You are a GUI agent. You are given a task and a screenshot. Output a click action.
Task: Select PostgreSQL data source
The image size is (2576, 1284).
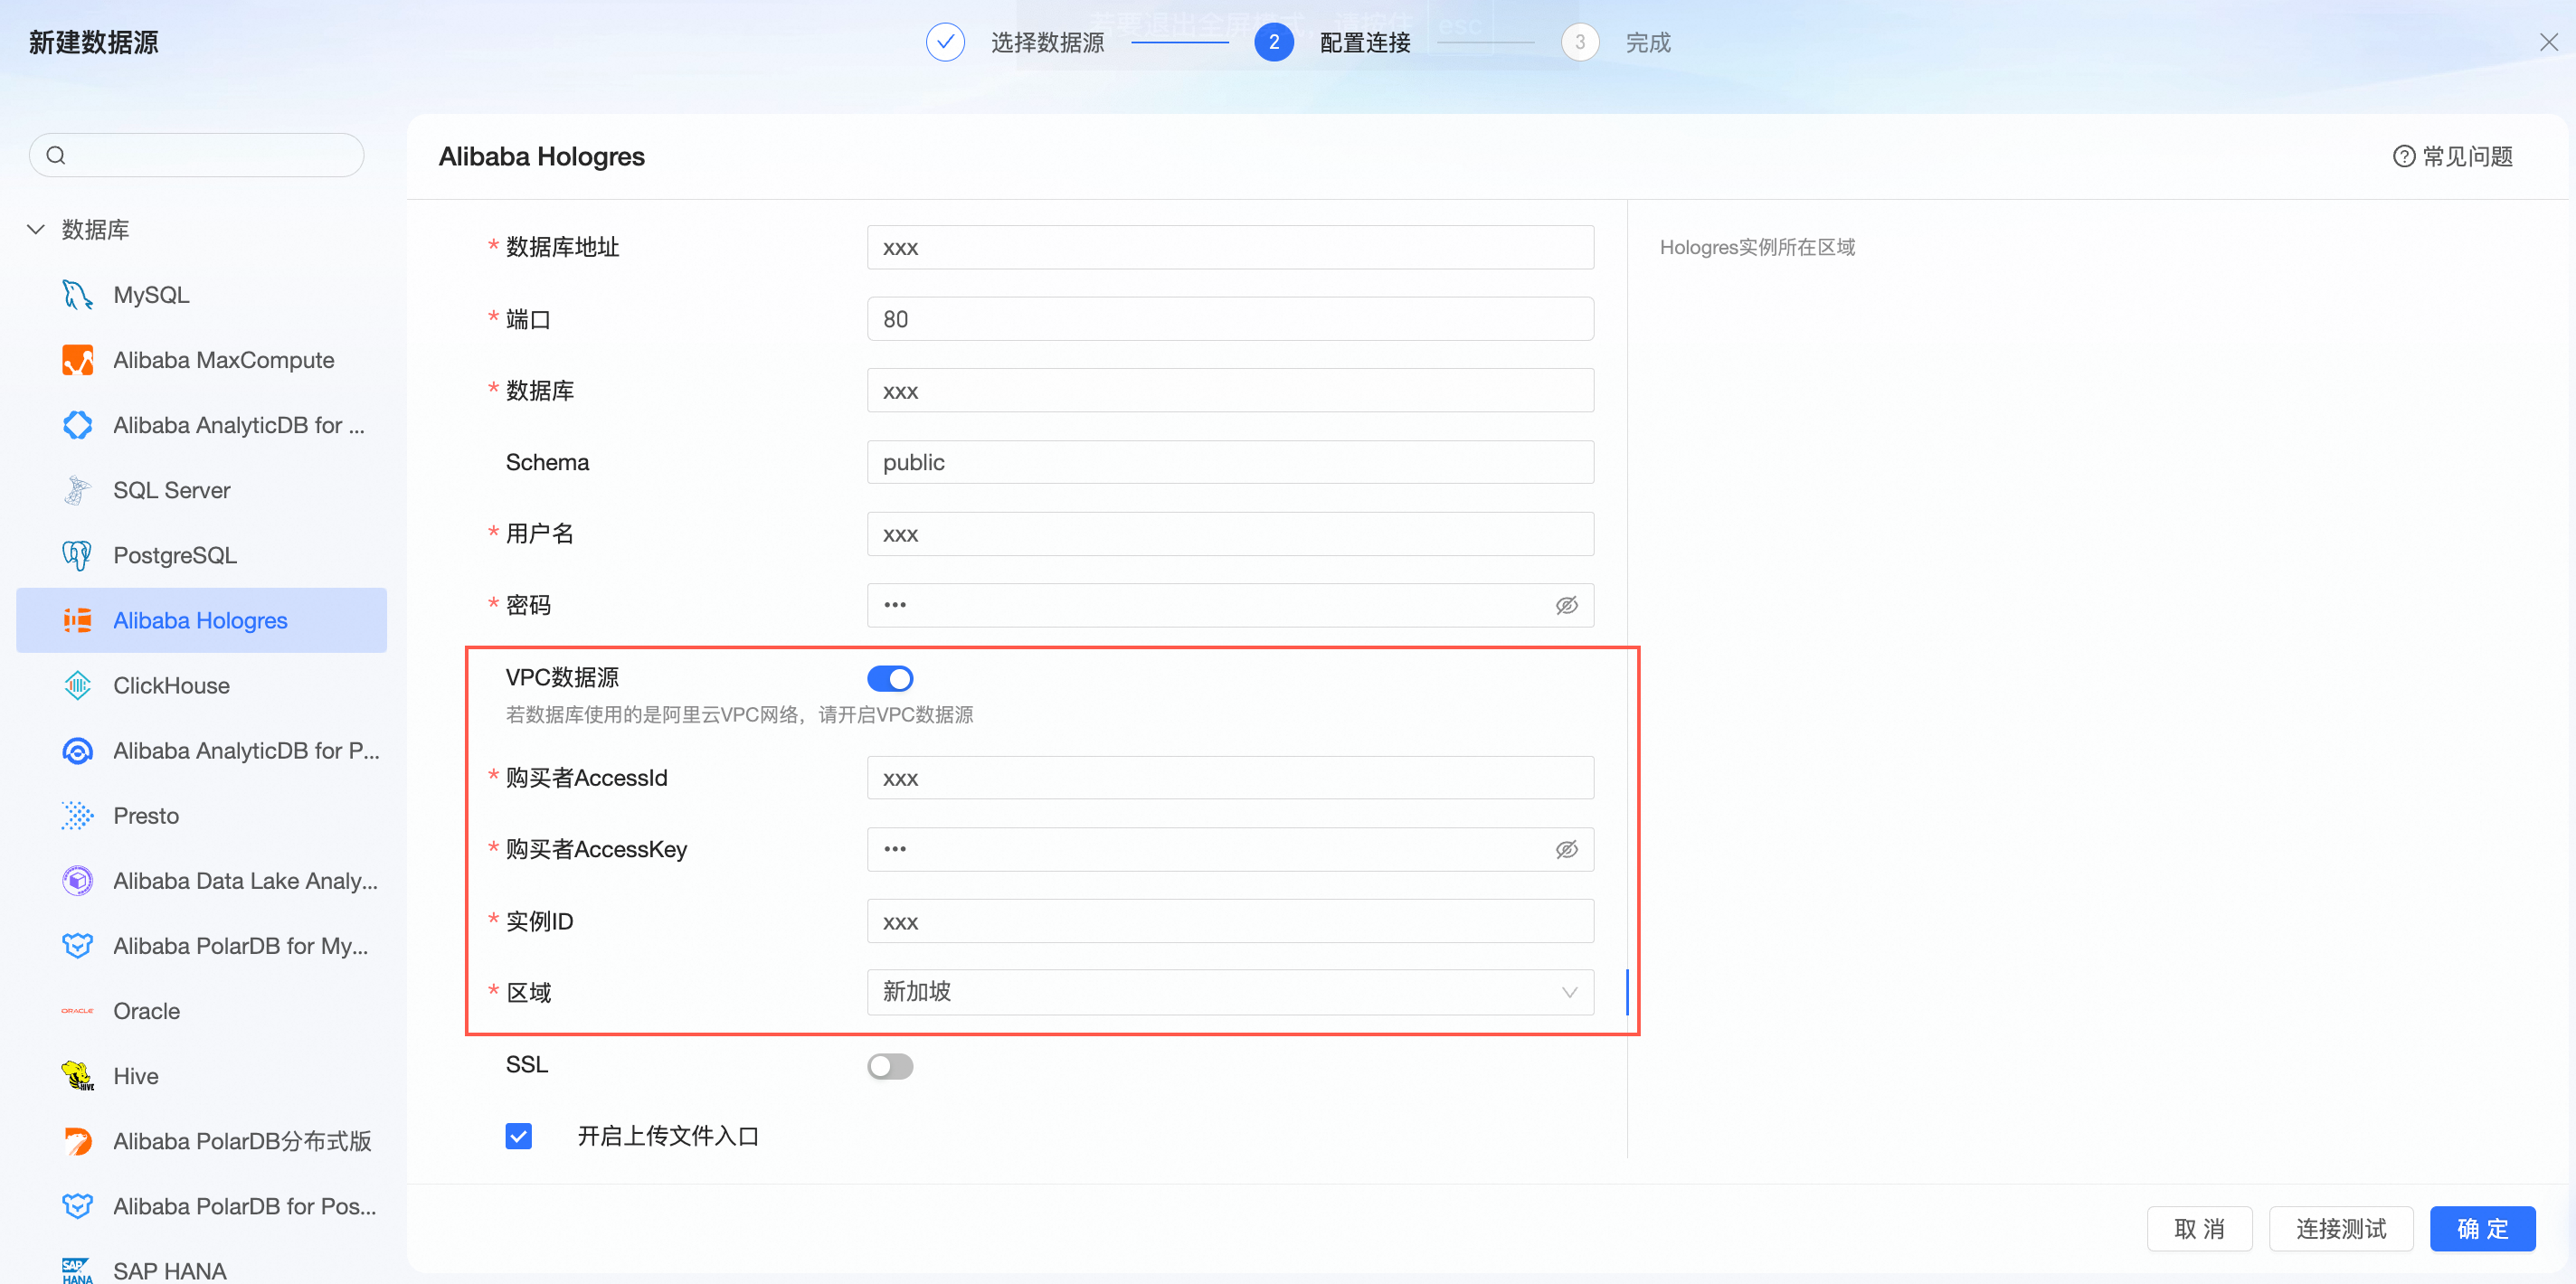[201, 555]
